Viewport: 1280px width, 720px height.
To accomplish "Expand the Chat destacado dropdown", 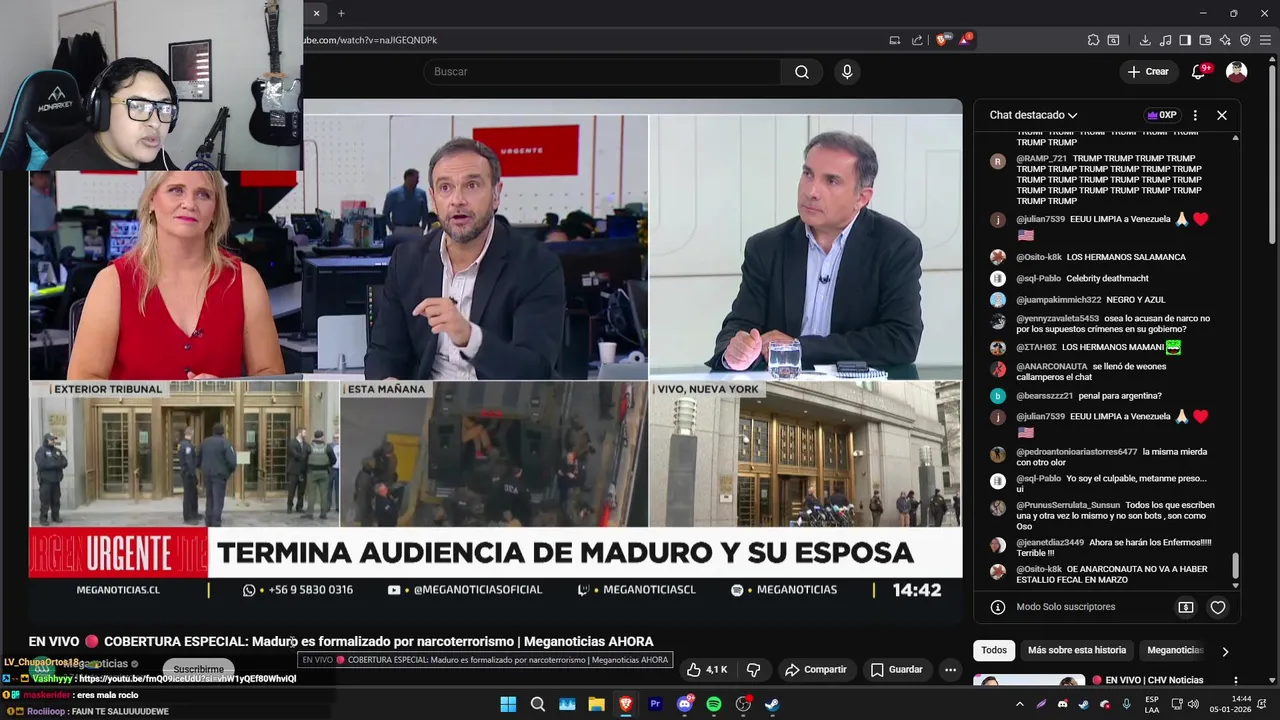I will 1033,115.
